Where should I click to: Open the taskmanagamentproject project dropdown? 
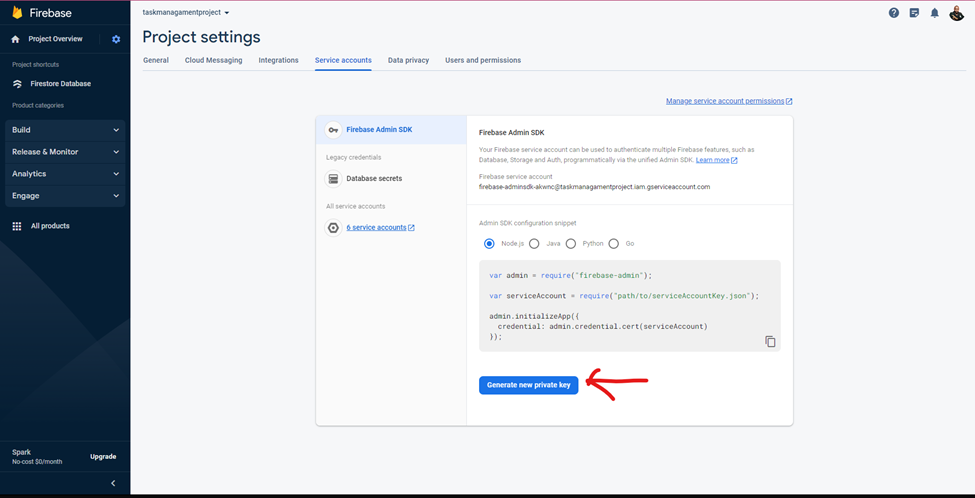coord(186,12)
